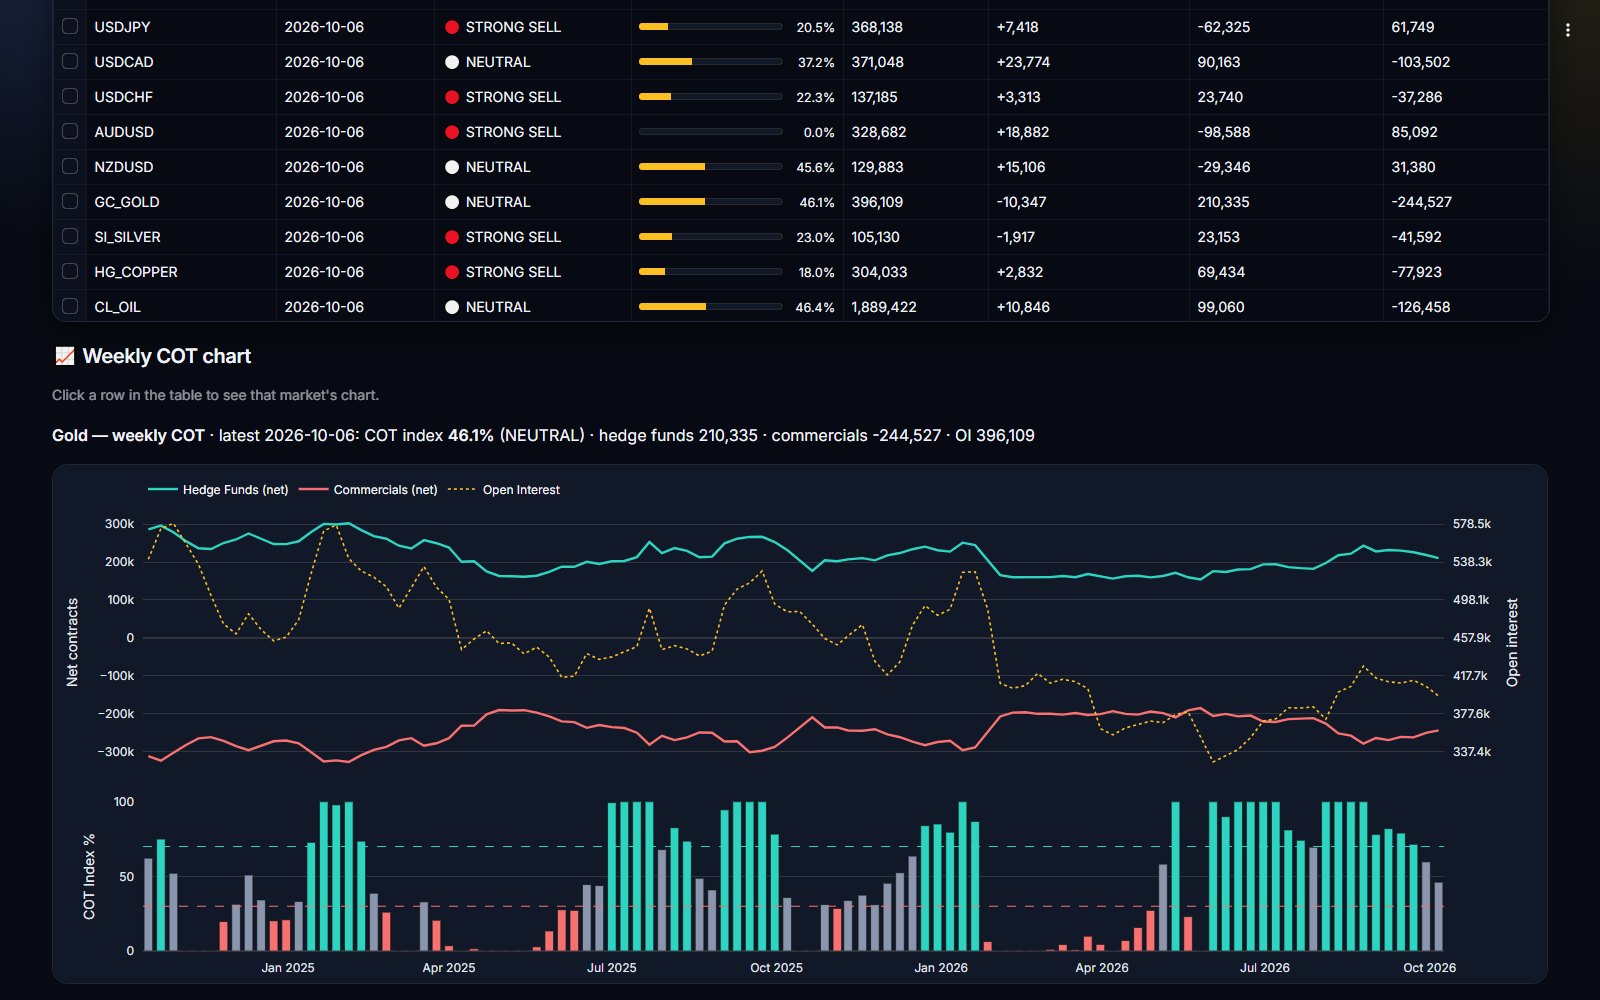Click the Oct 2026 x-axis label

click(1429, 968)
